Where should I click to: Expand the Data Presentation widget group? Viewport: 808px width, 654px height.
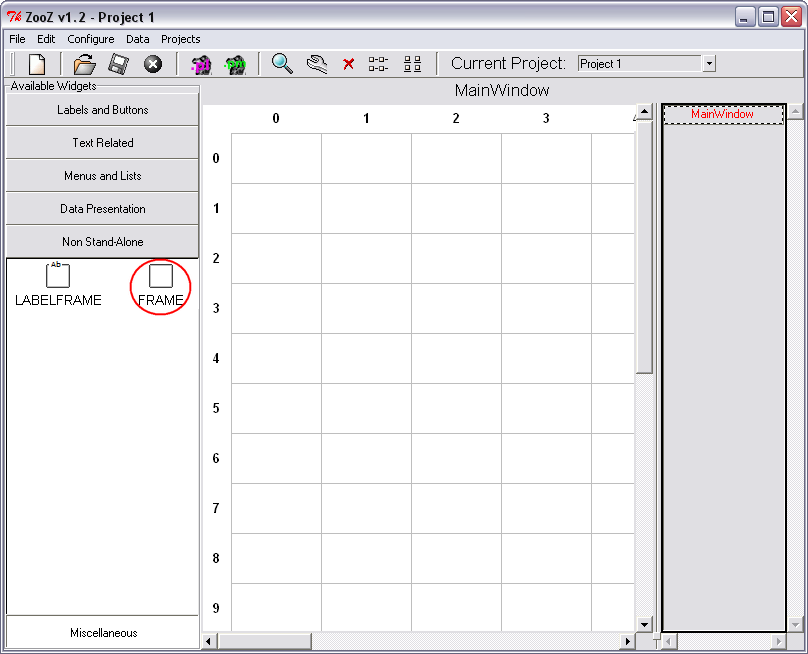tap(102, 209)
